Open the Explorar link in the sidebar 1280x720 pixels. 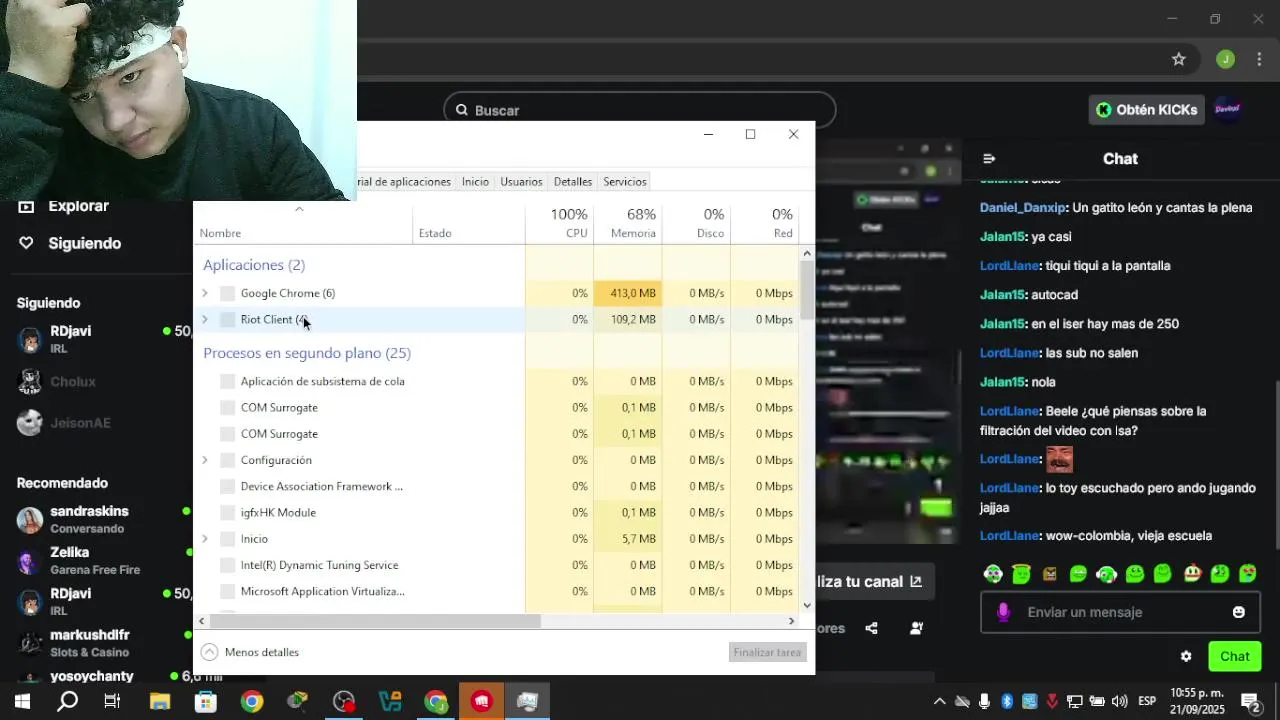tap(78, 206)
